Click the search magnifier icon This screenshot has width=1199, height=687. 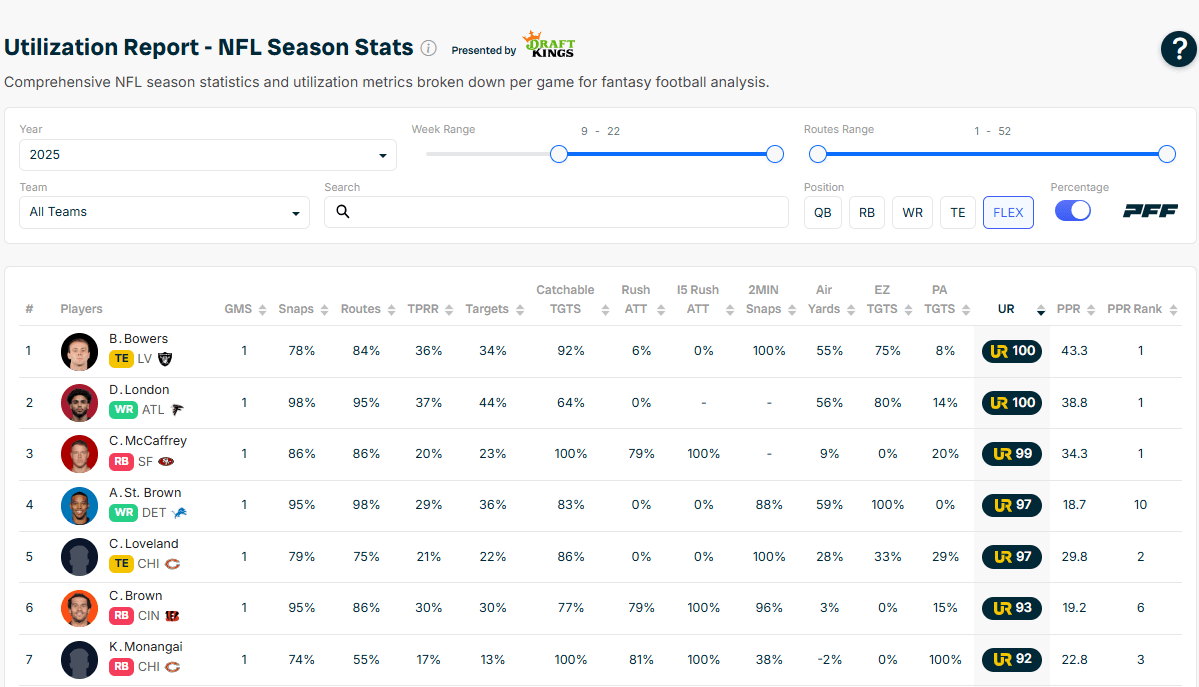coord(343,212)
